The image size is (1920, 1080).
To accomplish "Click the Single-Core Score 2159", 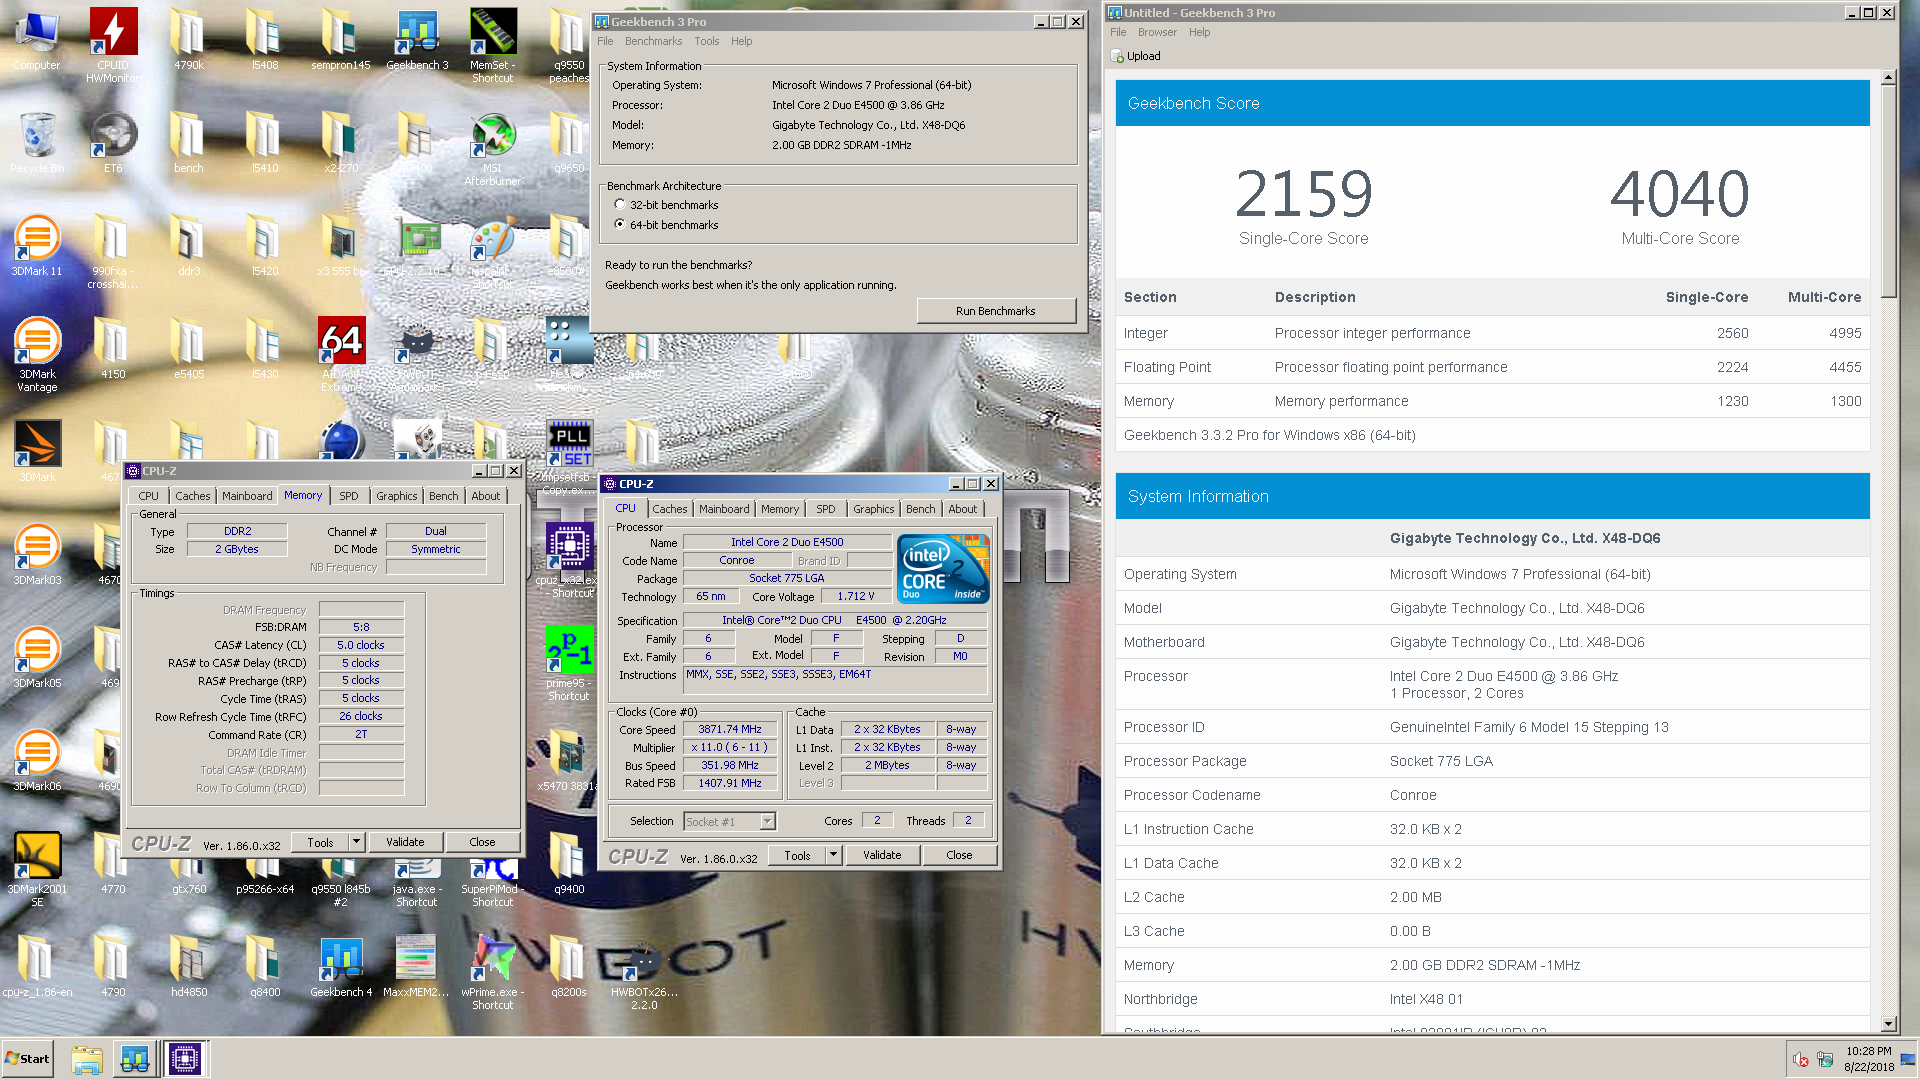I will 1303,194.
